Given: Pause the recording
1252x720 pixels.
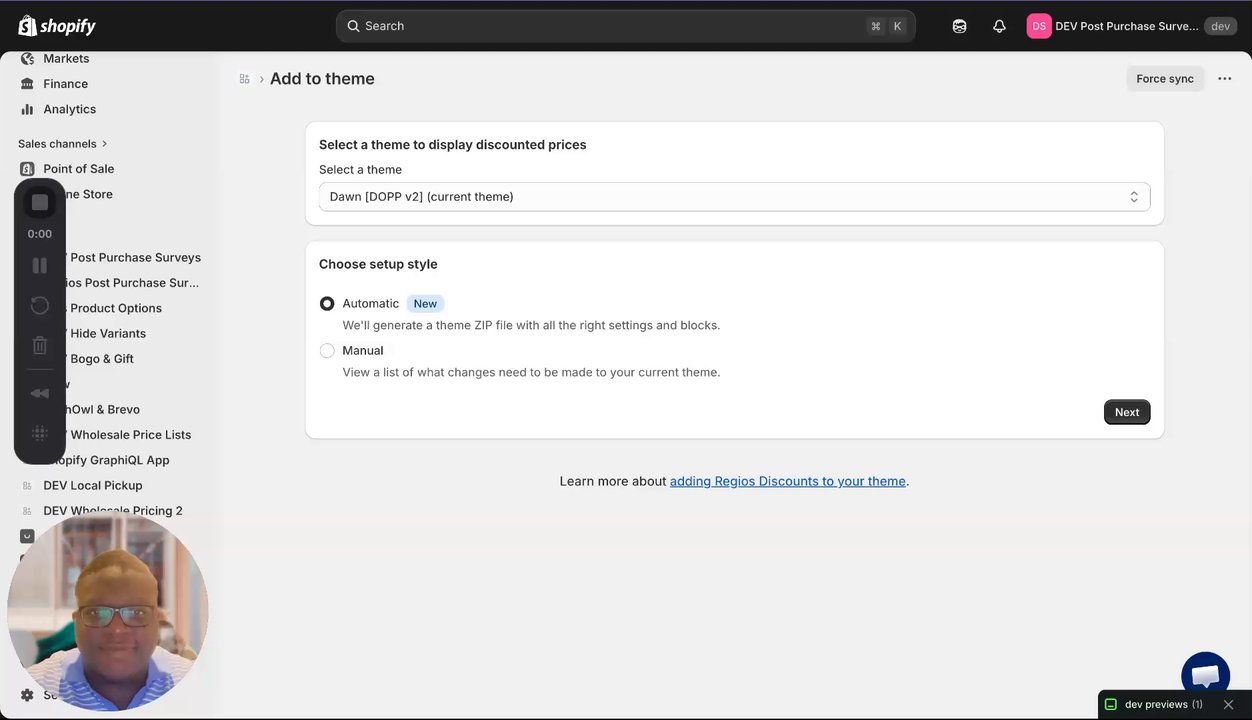Looking at the screenshot, I should (x=40, y=265).
